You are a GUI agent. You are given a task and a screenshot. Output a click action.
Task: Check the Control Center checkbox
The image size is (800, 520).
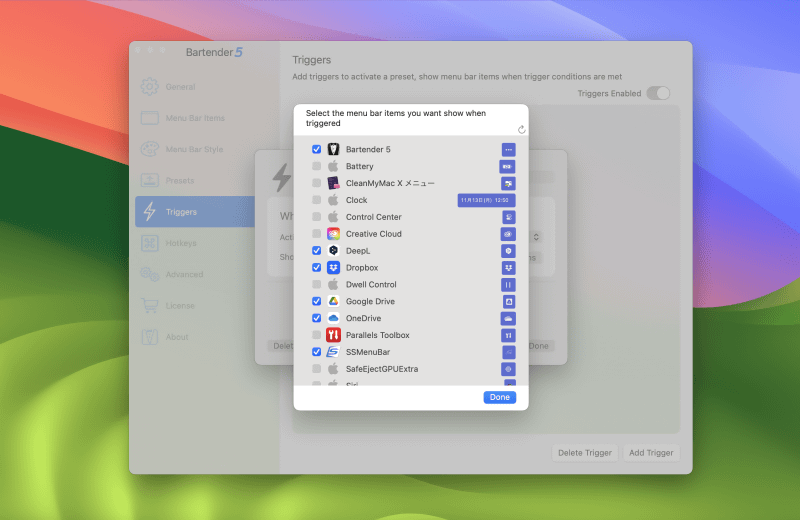pyautogui.click(x=316, y=216)
